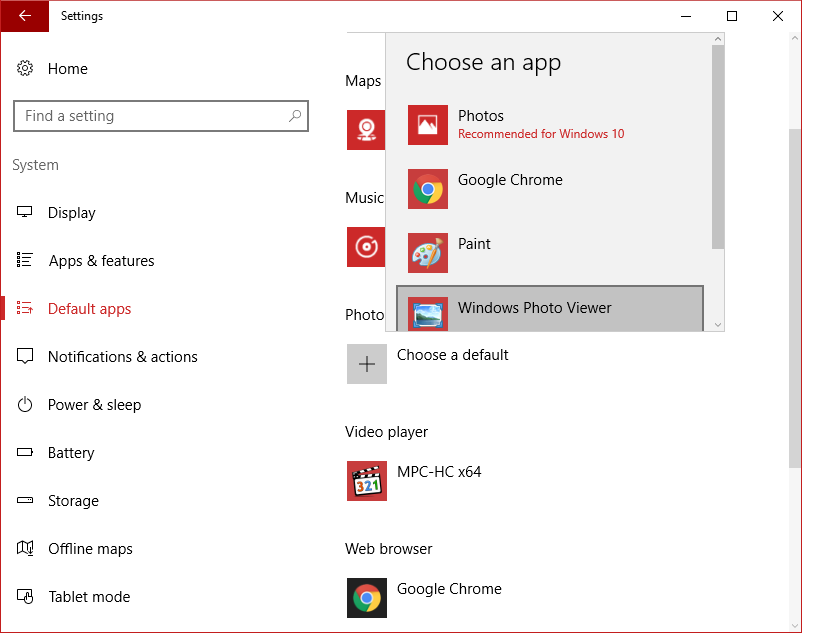The height and width of the screenshot is (633, 819).
Task: Open Power & sleep settings
Action: [95, 405]
